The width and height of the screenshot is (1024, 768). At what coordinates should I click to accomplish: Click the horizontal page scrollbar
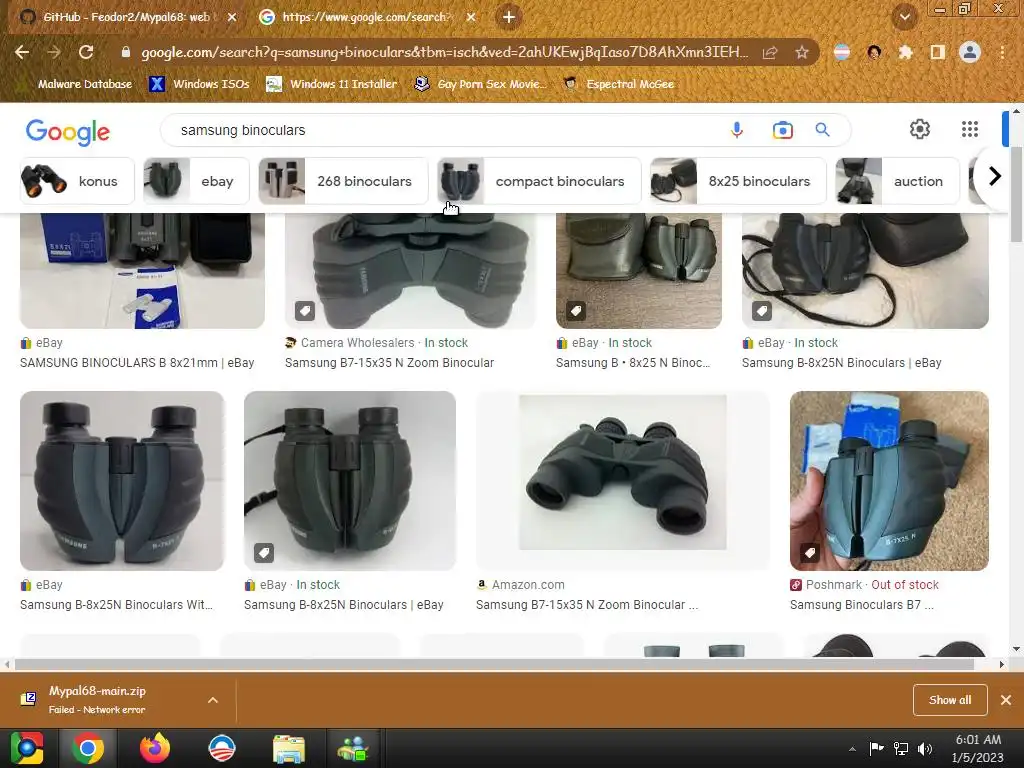[x=494, y=664]
